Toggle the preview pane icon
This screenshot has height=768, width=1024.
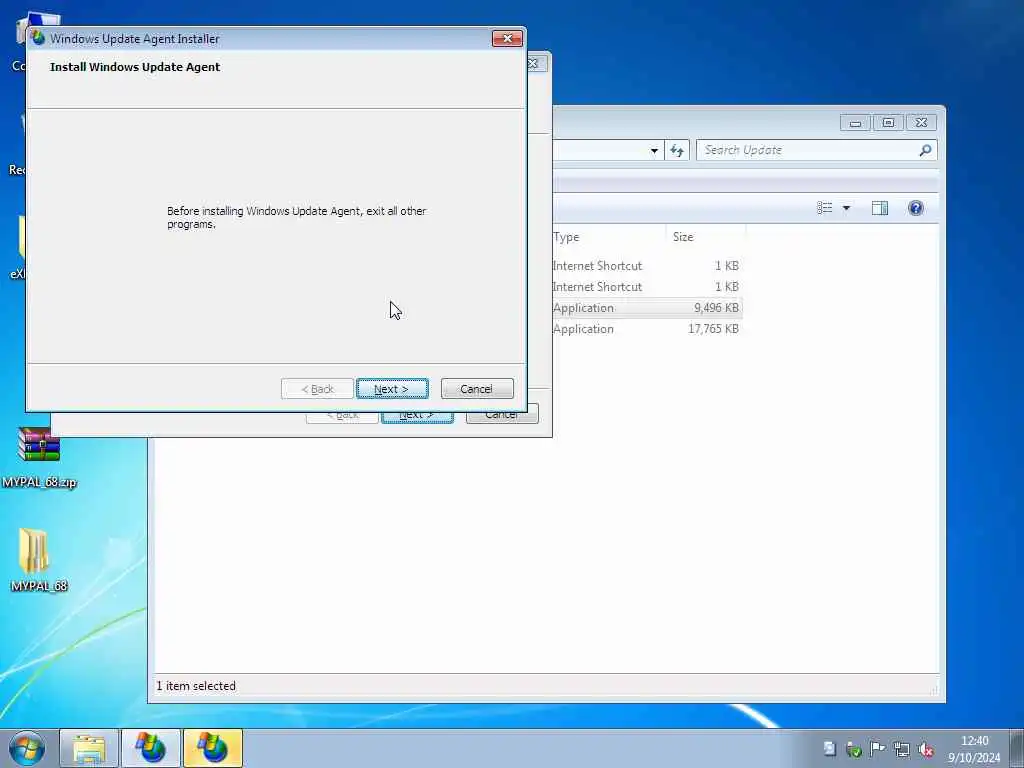pos(880,208)
